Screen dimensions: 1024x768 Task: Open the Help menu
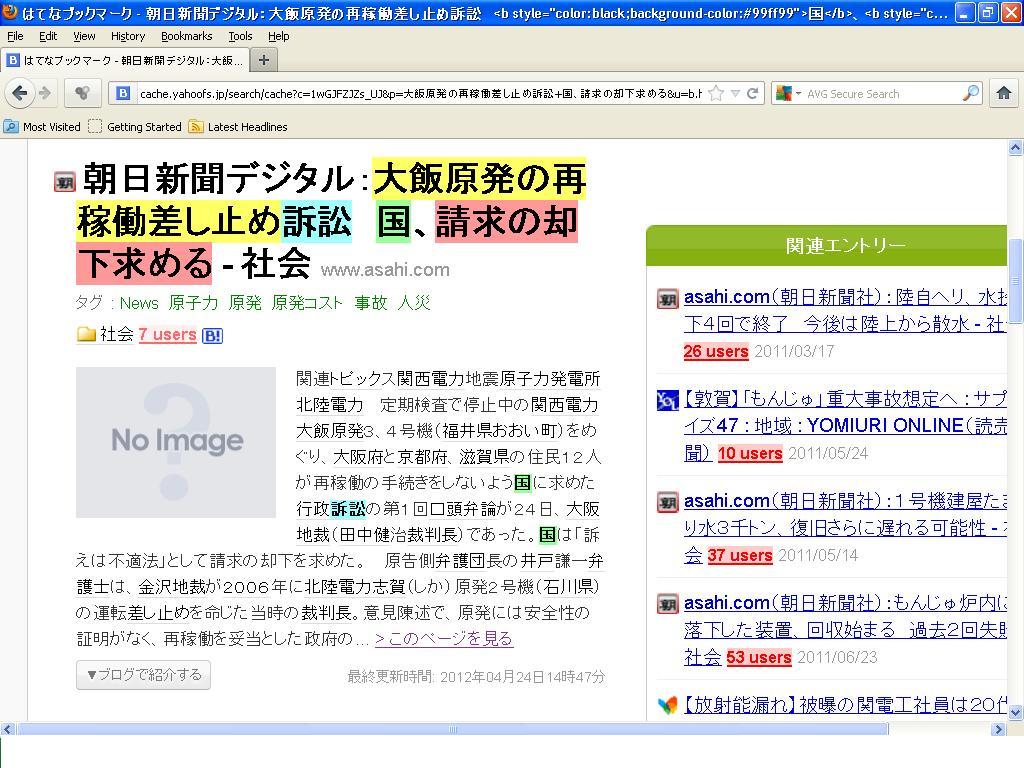279,36
